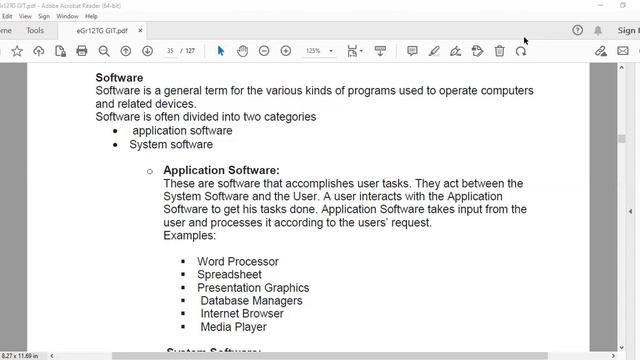640x360 pixels.
Task: Add a sticky note comment
Action: (x=412, y=51)
